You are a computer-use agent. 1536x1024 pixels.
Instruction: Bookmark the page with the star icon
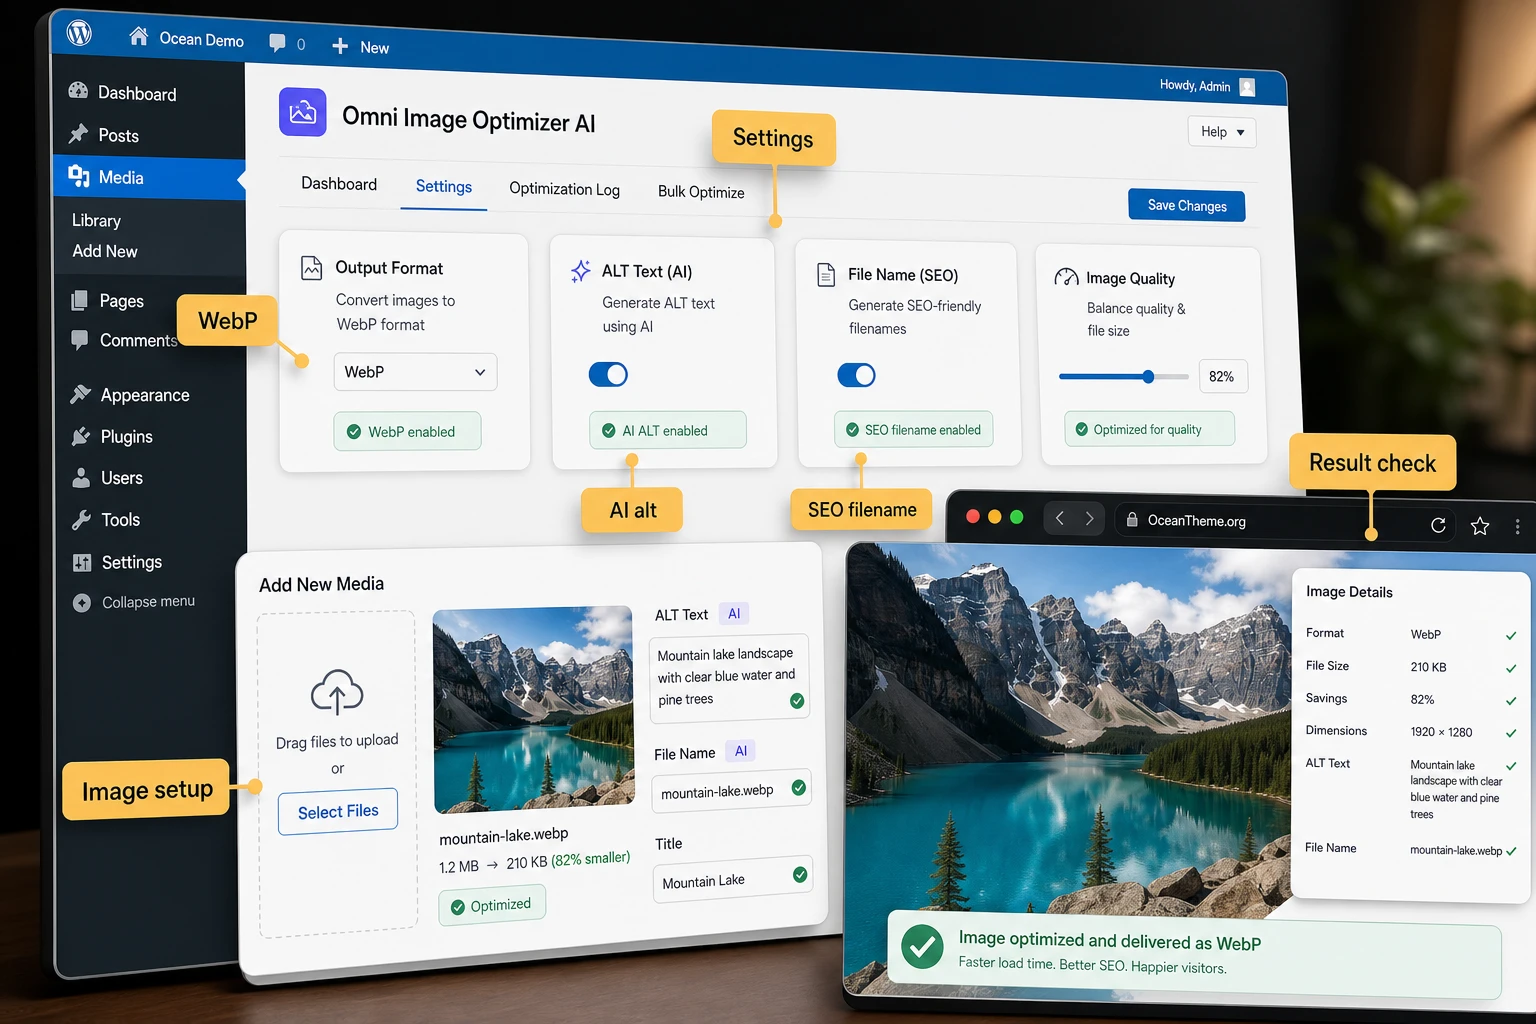(x=1480, y=526)
